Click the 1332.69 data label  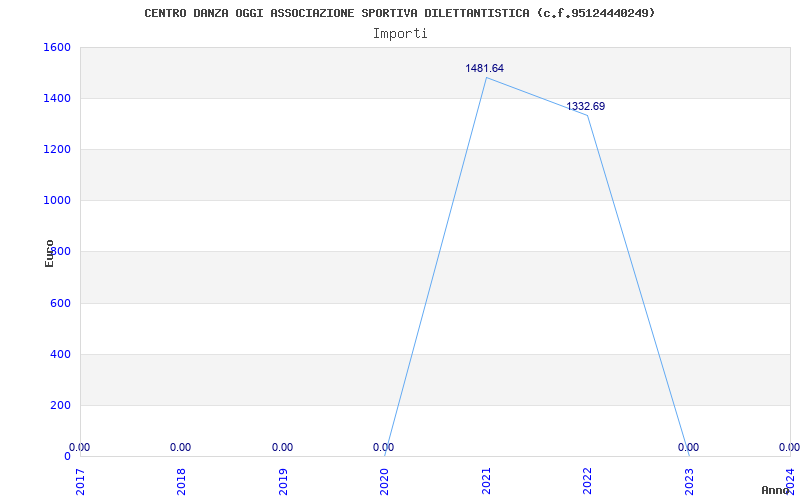click(585, 107)
